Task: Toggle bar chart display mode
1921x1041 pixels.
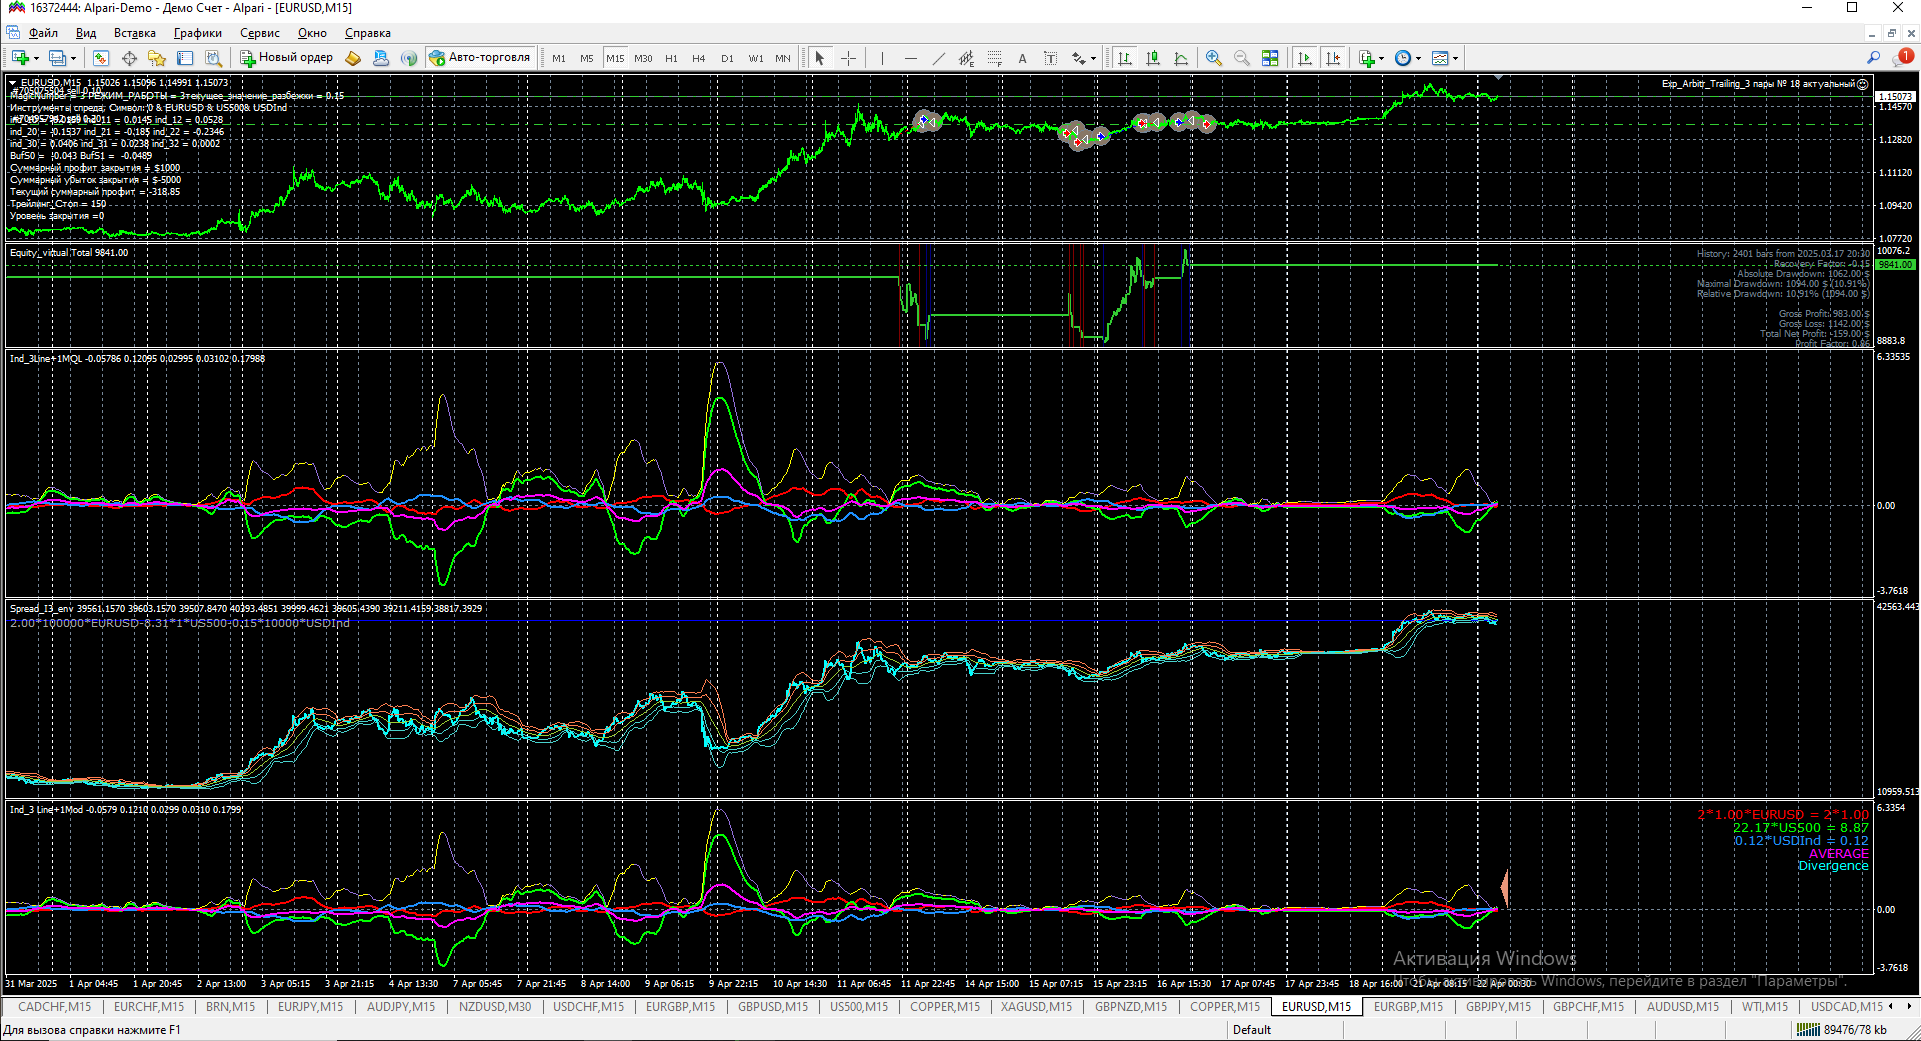Action: (x=1125, y=58)
